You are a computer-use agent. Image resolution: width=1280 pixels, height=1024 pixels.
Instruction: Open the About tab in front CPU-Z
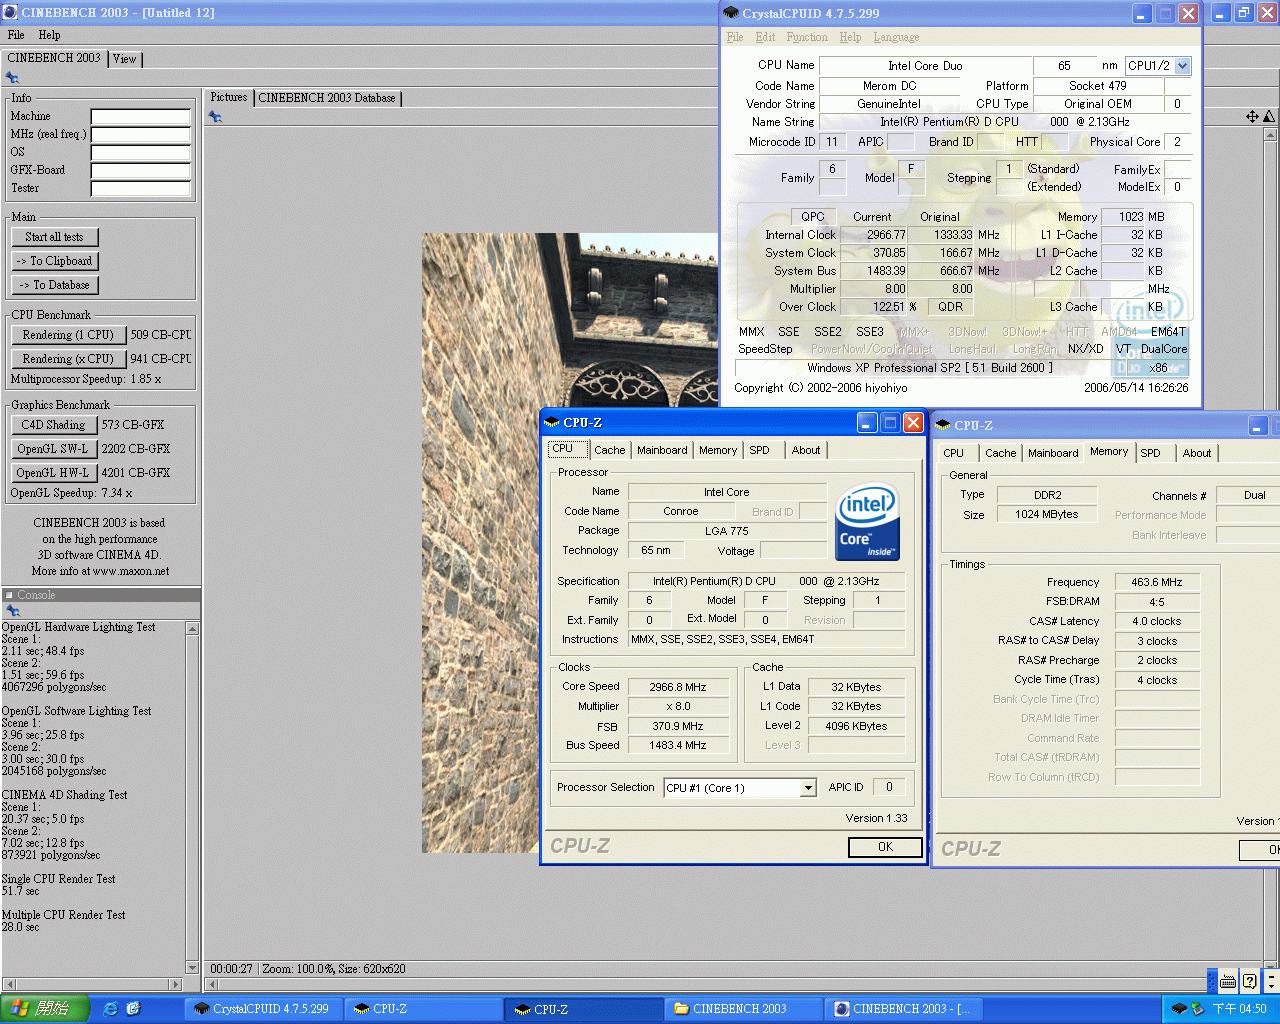(x=806, y=450)
